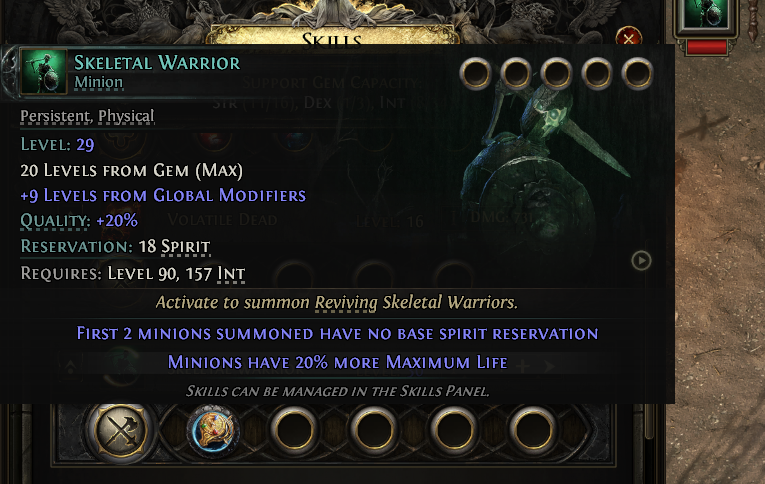The height and width of the screenshot is (484, 765).
Task: Click the crossed sword and axe attack icon
Action: click(121, 430)
